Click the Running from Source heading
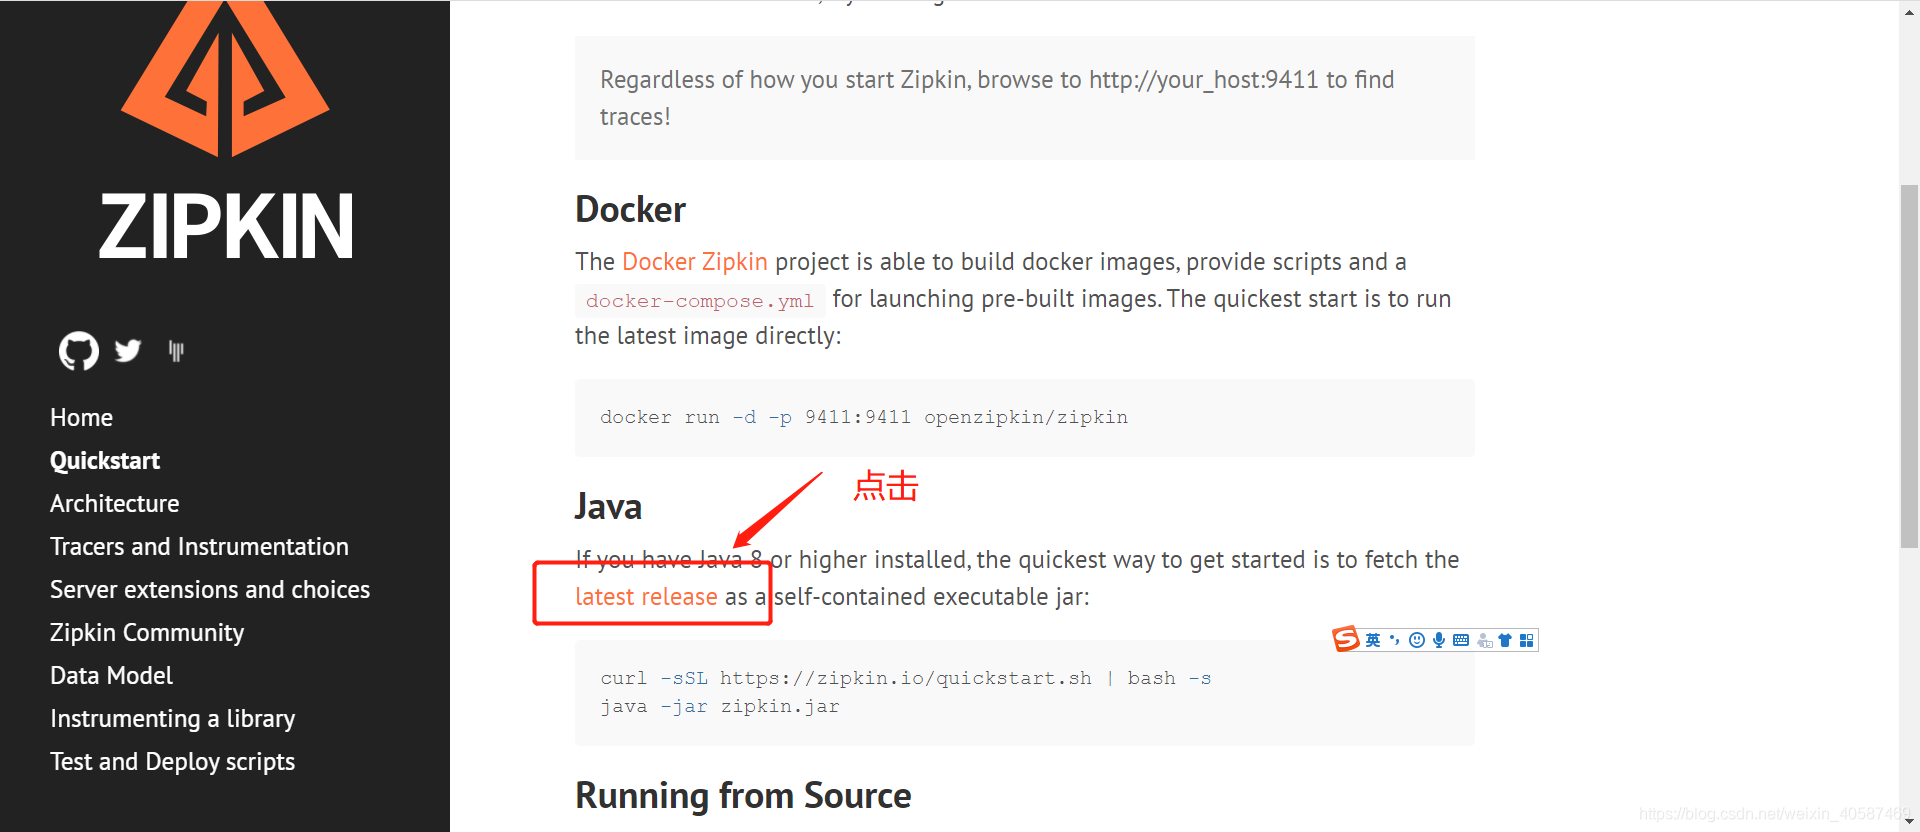Viewport: 1920px width, 832px height. click(743, 796)
